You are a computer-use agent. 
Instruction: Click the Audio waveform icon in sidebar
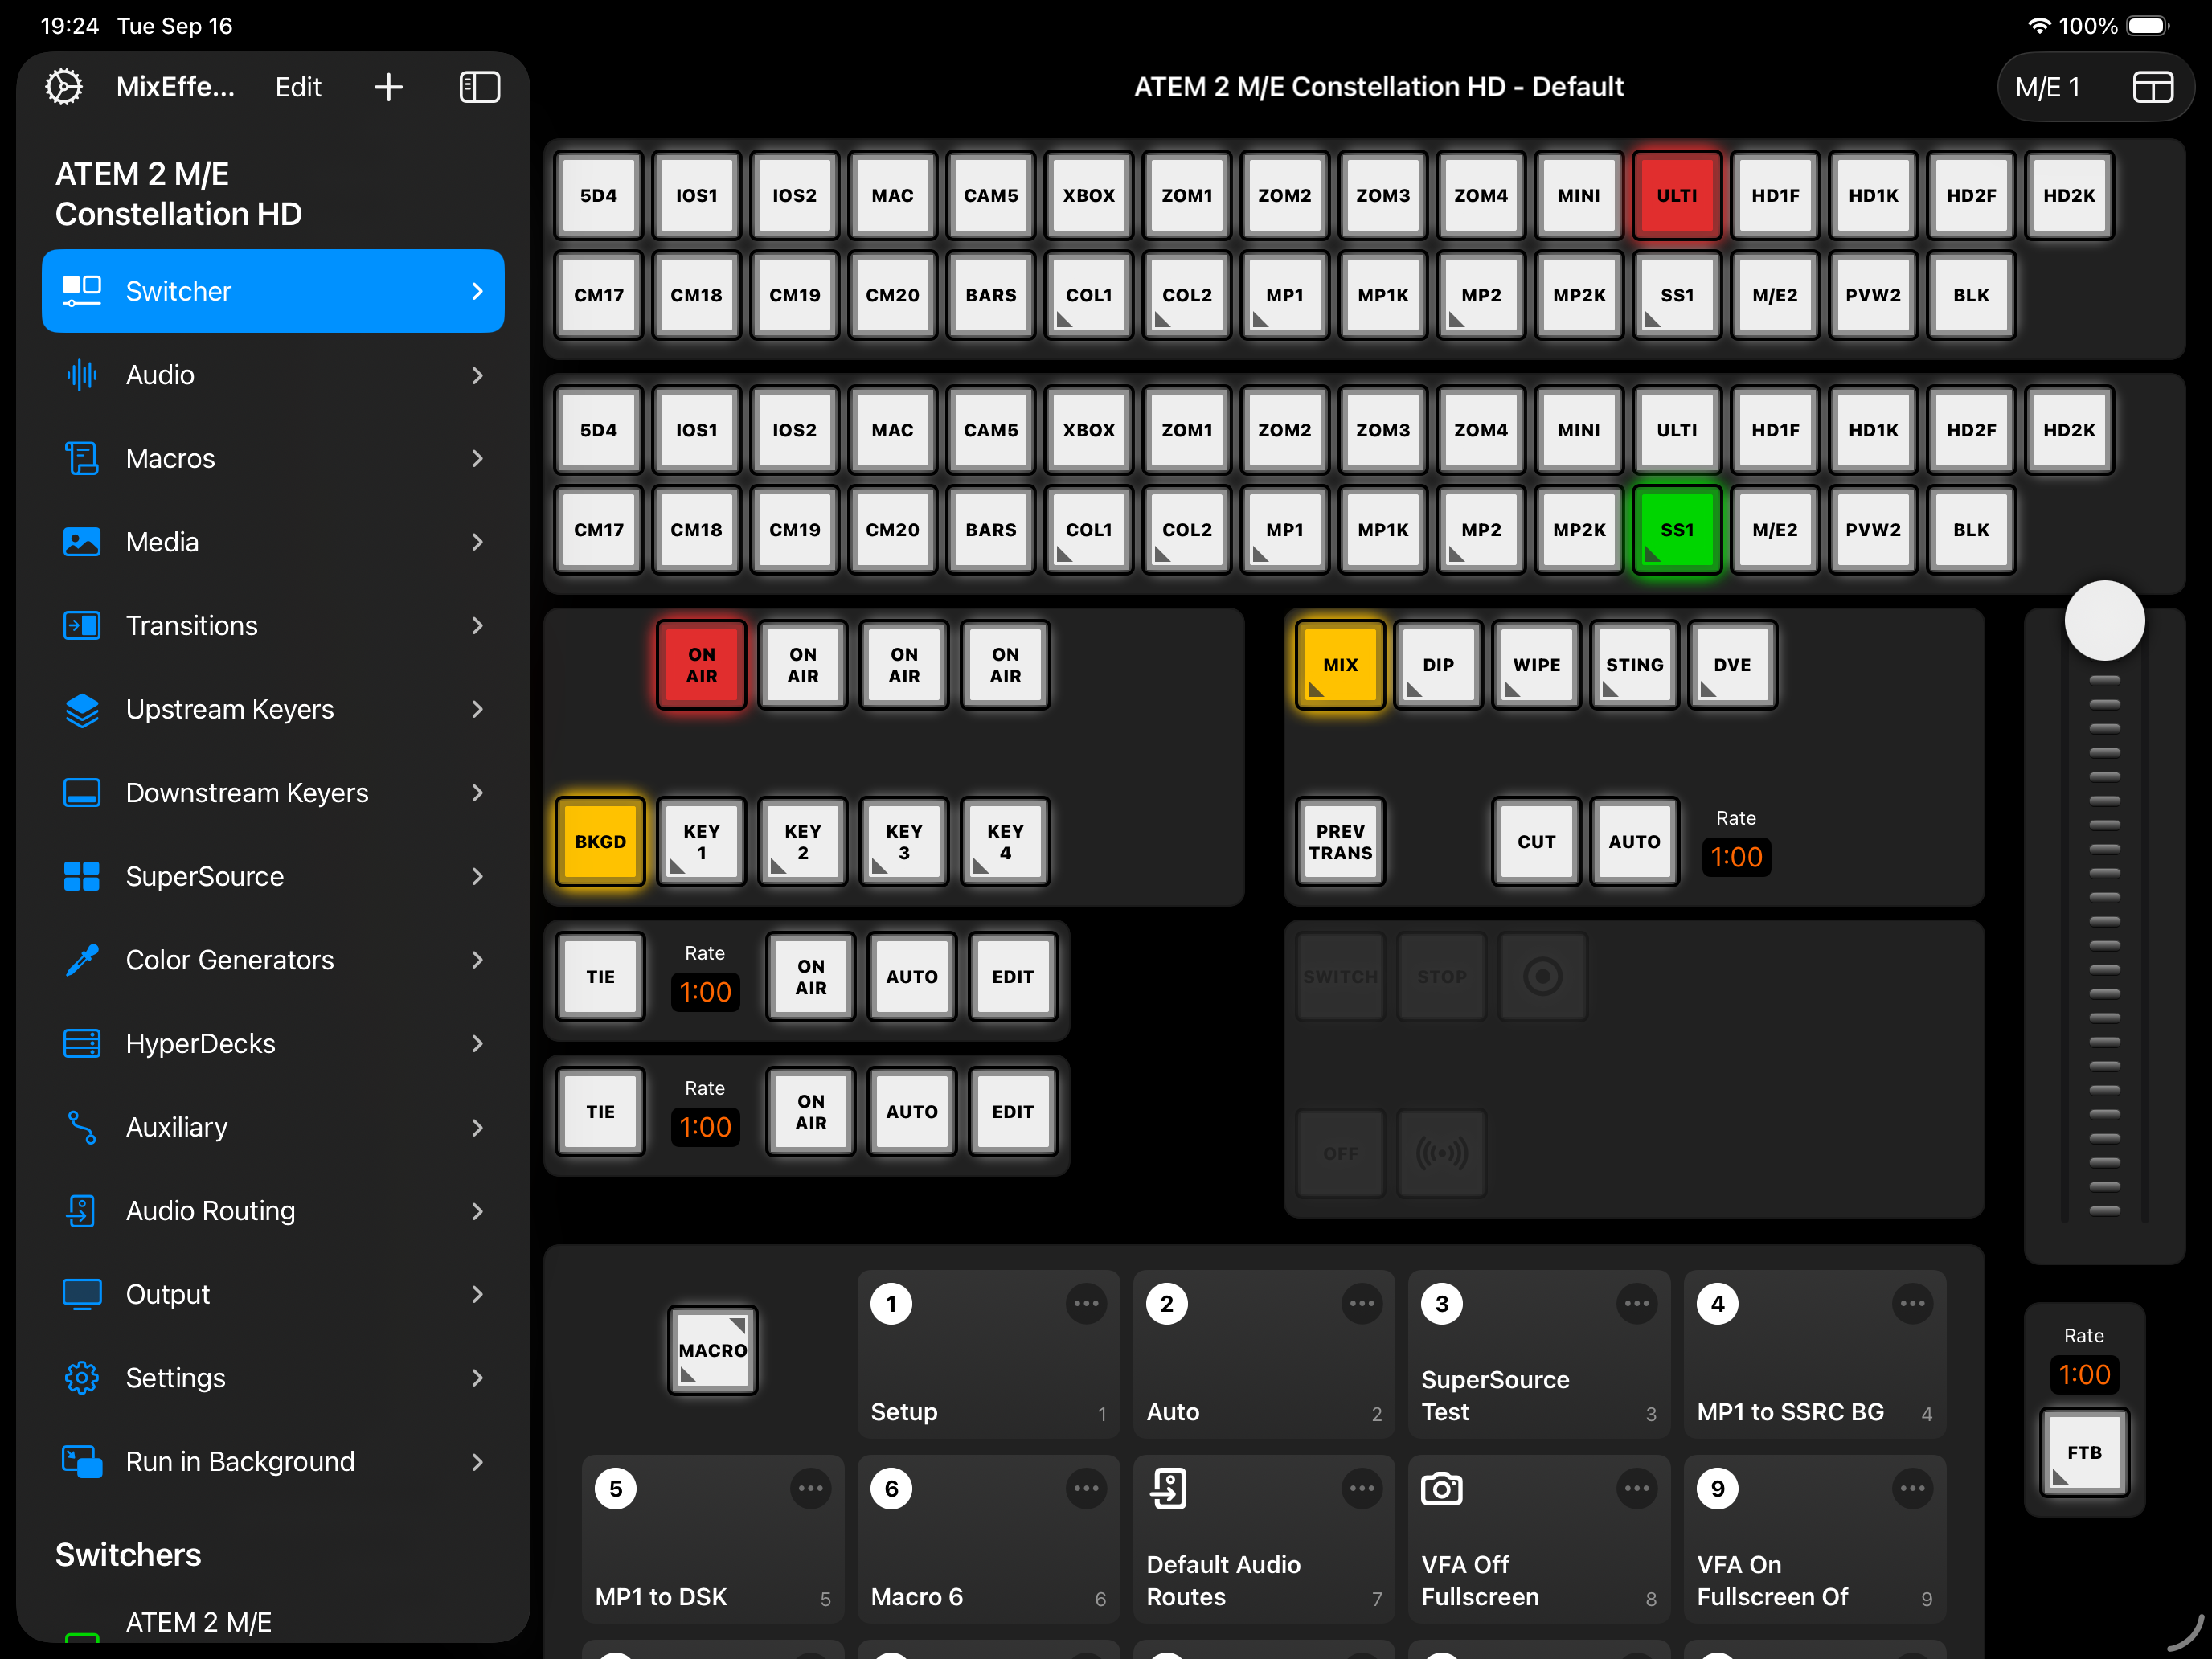81,375
